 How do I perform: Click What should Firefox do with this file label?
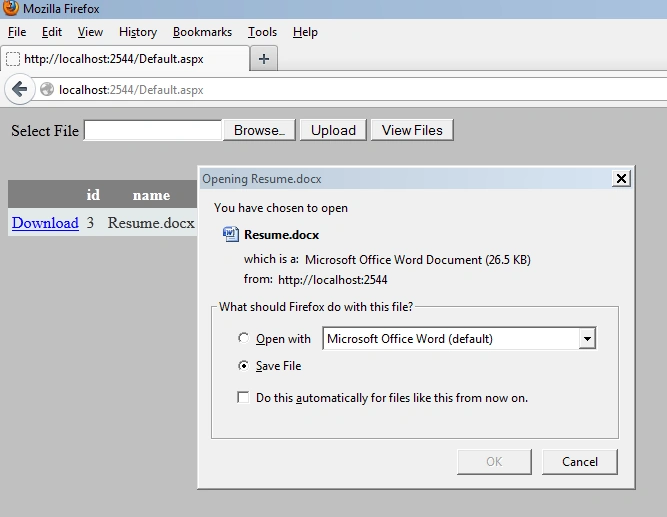316,307
